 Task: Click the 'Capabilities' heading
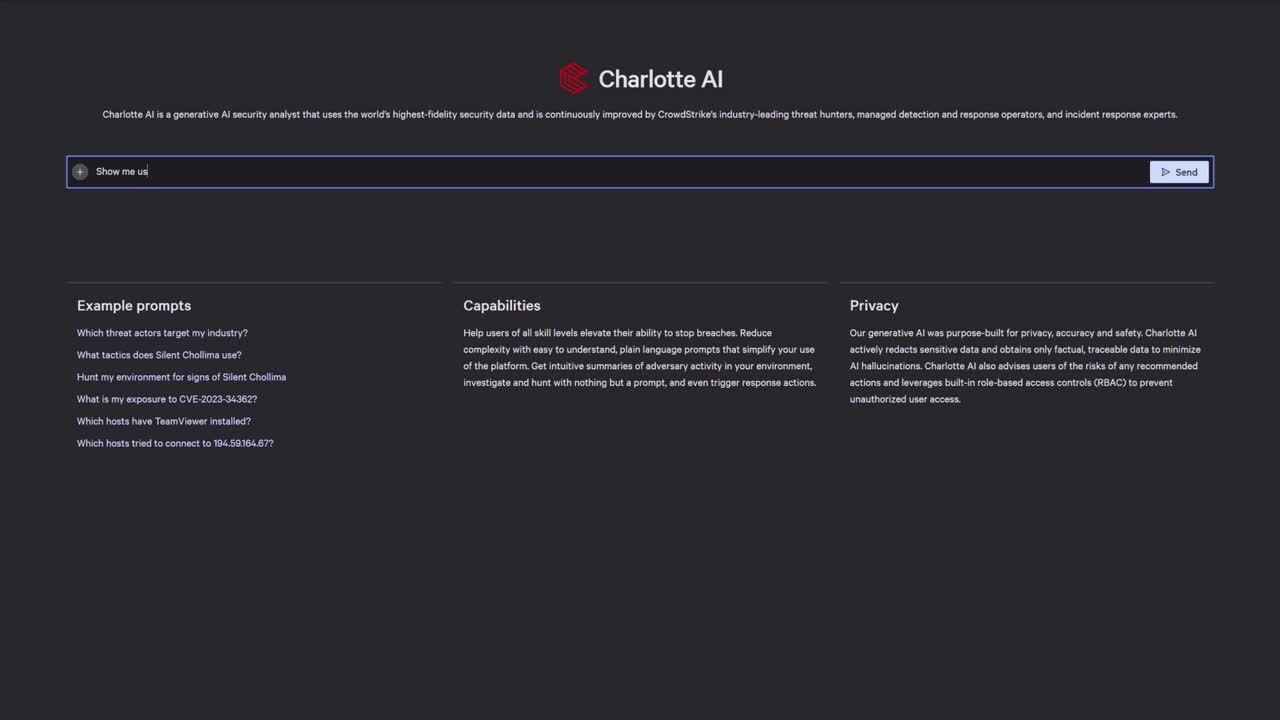[x=502, y=306]
